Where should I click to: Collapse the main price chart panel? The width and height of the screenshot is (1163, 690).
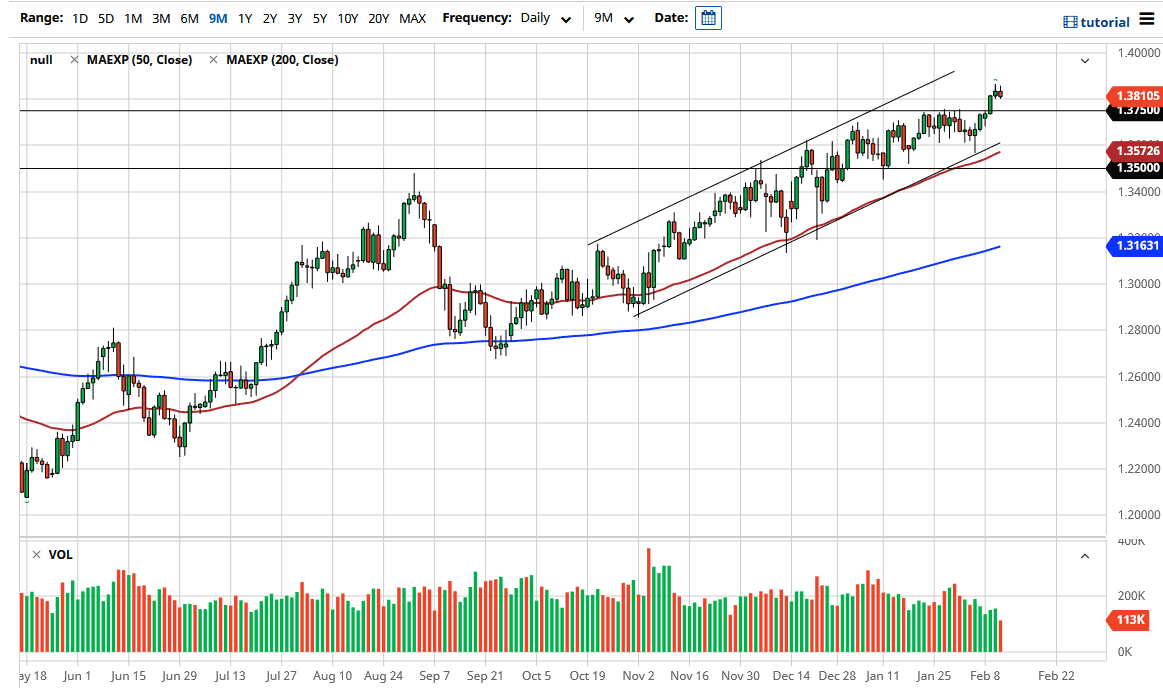1084,61
